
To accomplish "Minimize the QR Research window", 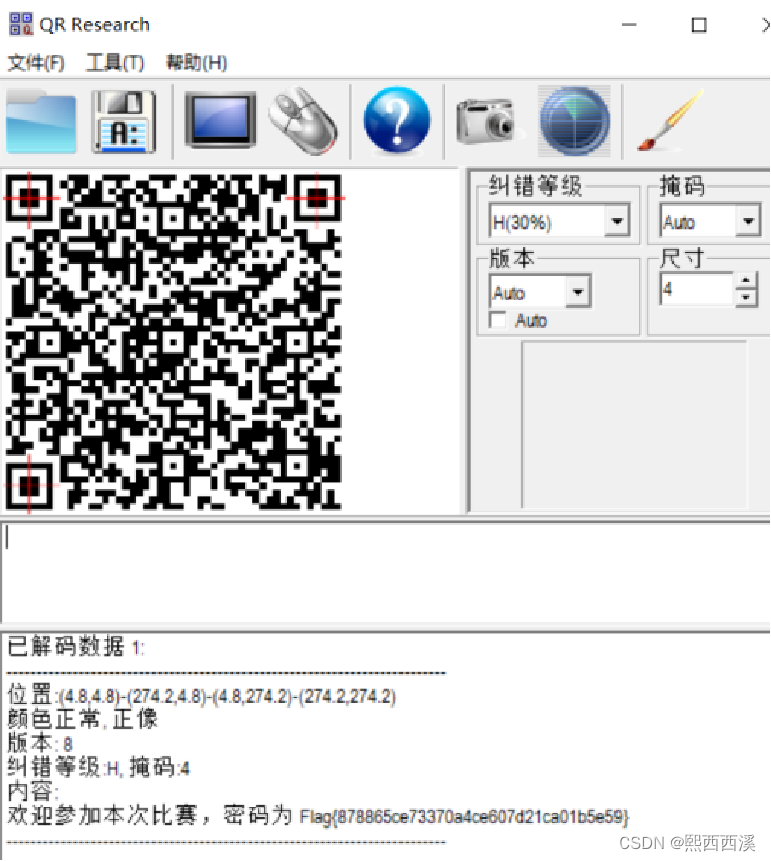I will (x=629, y=25).
